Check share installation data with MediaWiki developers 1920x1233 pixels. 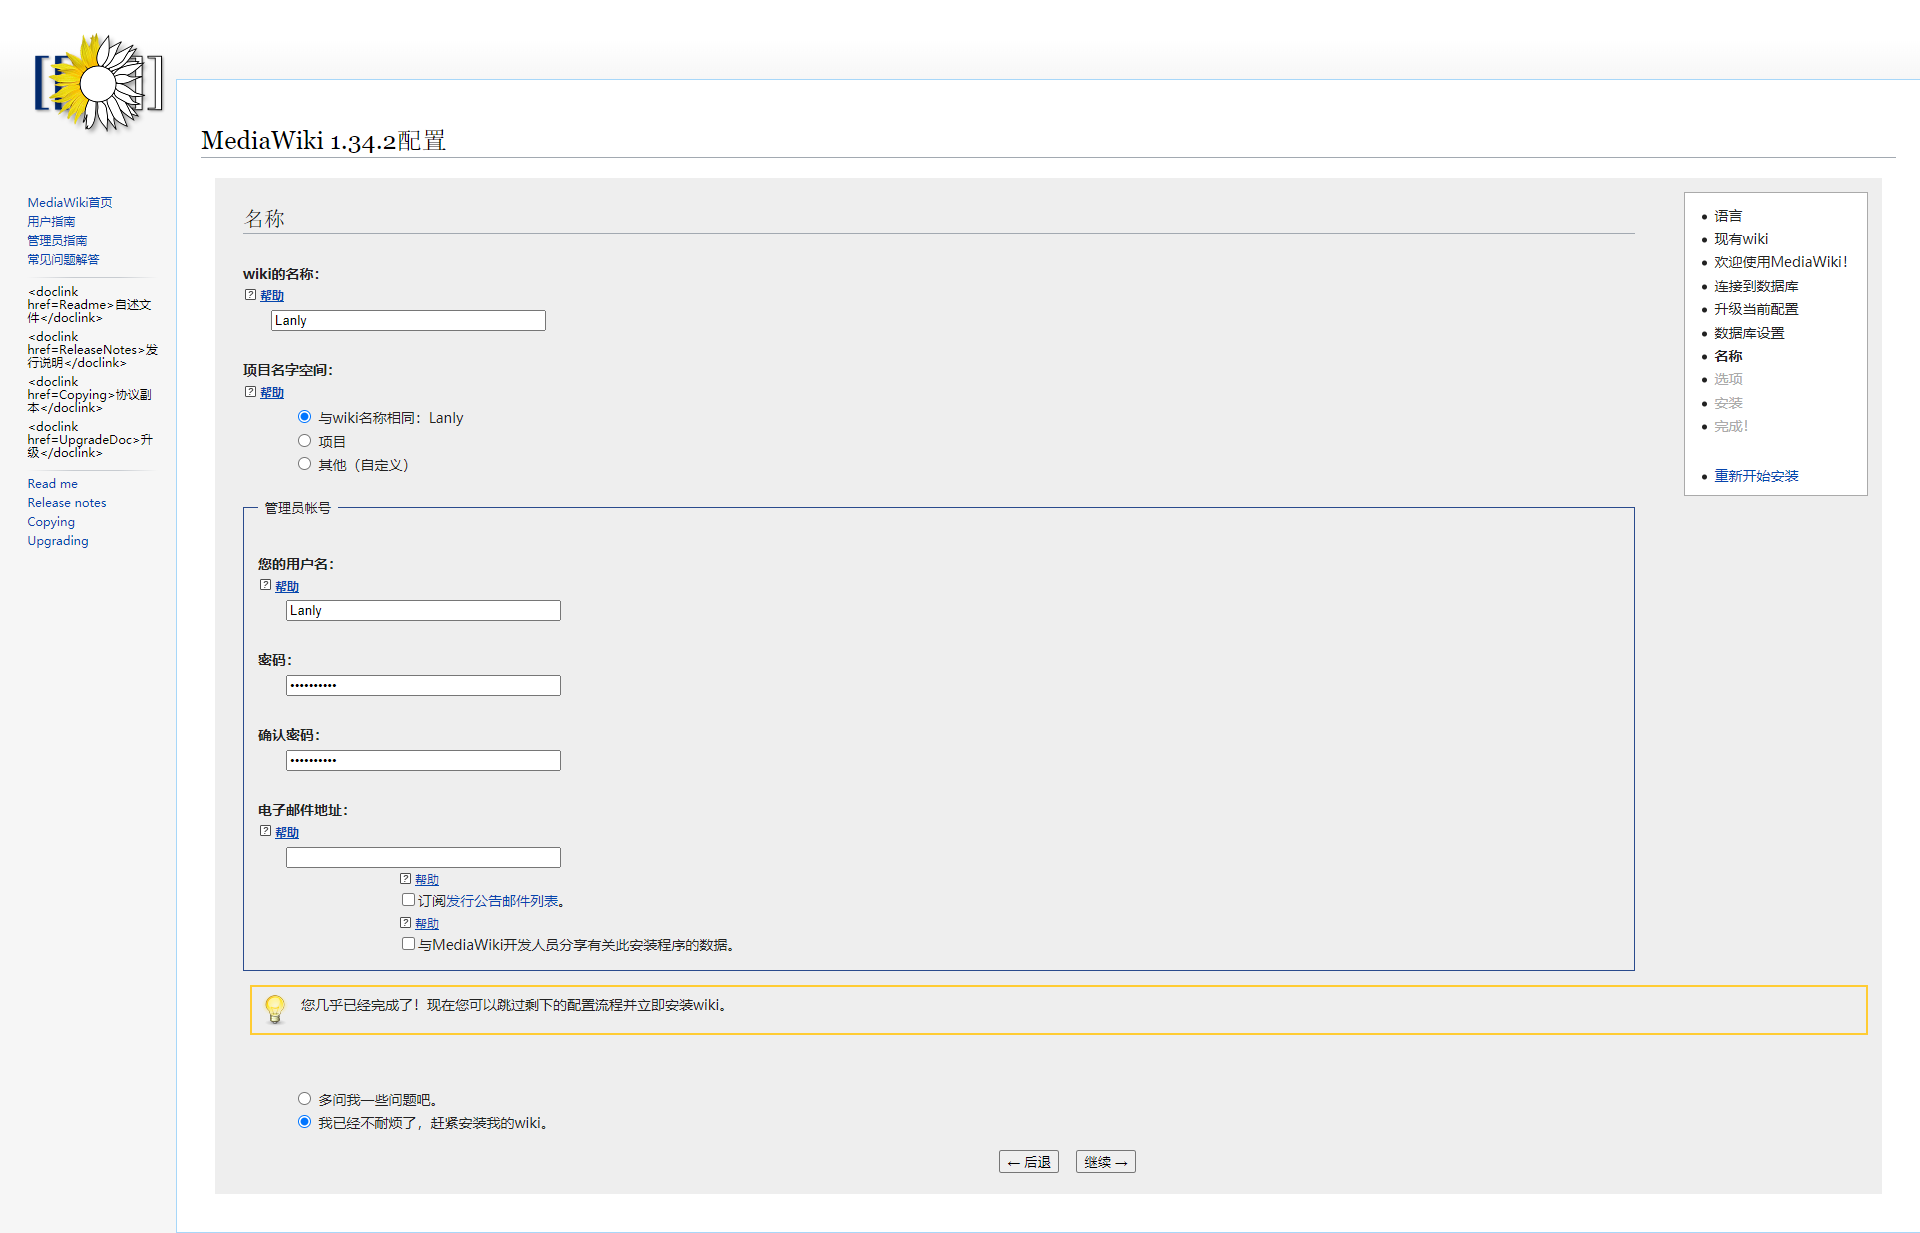coord(408,944)
